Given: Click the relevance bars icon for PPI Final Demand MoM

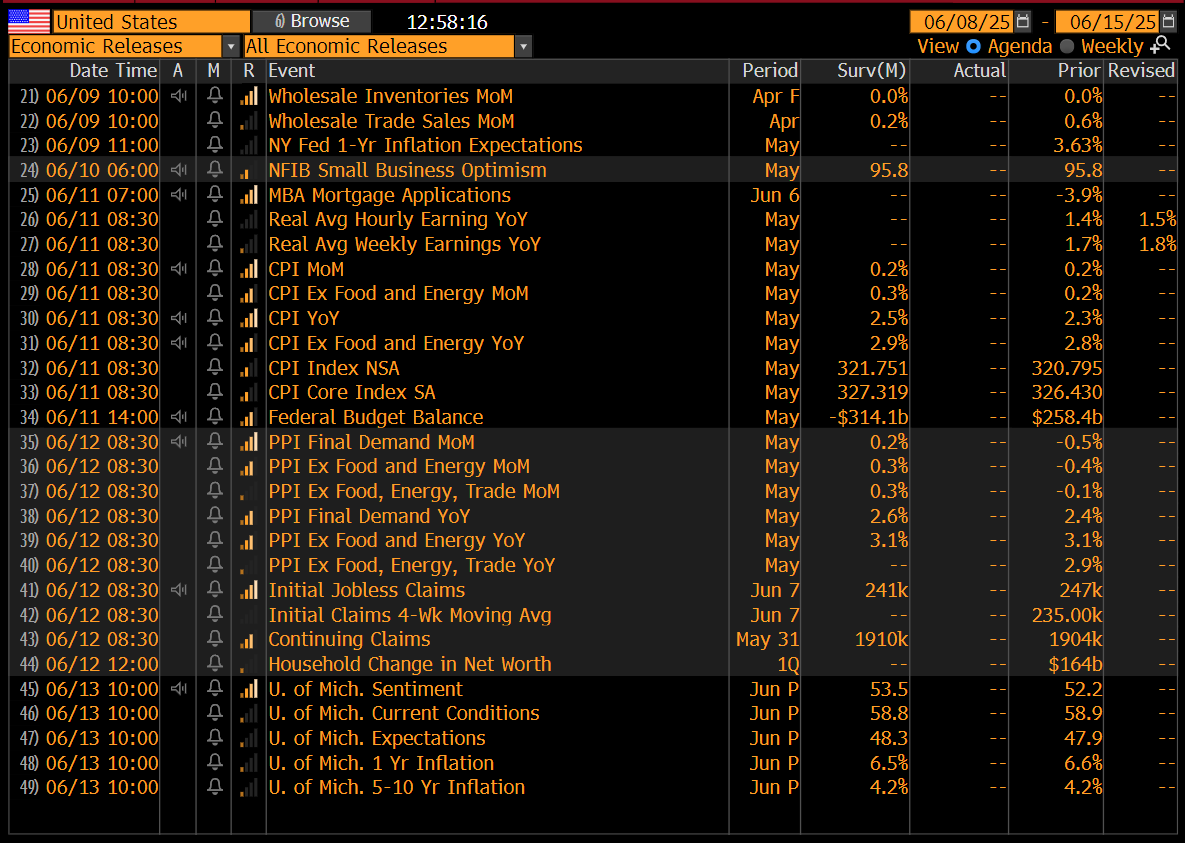Looking at the screenshot, I should tap(249, 442).
